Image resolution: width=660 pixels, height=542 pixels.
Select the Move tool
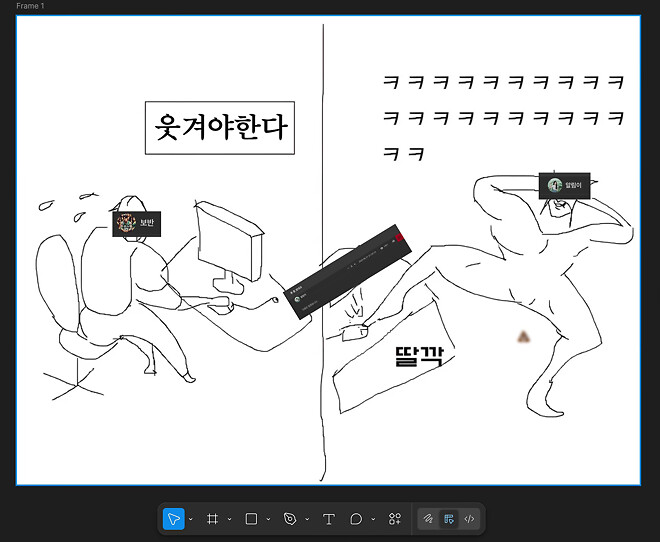[x=174, y=519]
